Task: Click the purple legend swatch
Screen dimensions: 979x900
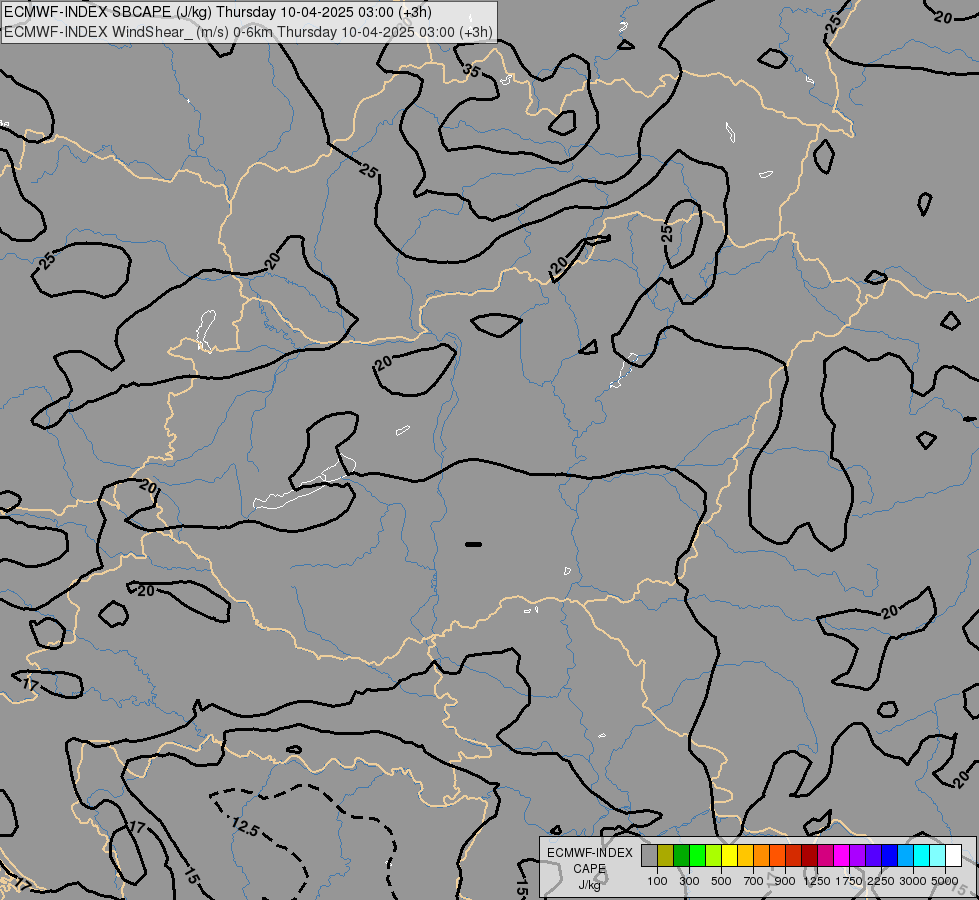Action: (858, 856)
